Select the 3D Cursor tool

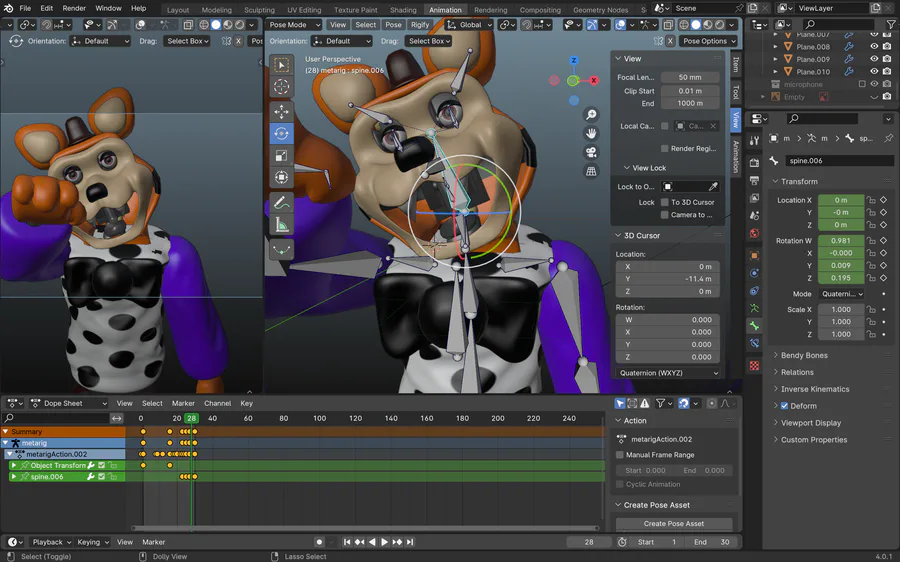coord(281,87)
